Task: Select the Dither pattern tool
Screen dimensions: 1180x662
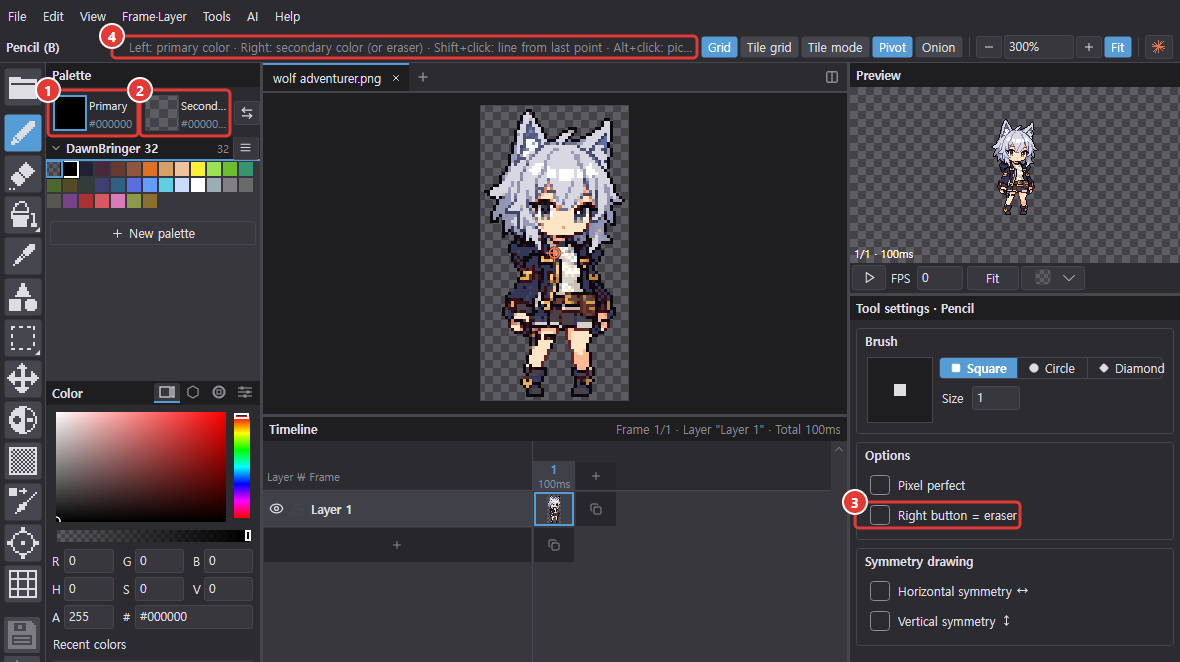Action: click(x=23, y=460)
